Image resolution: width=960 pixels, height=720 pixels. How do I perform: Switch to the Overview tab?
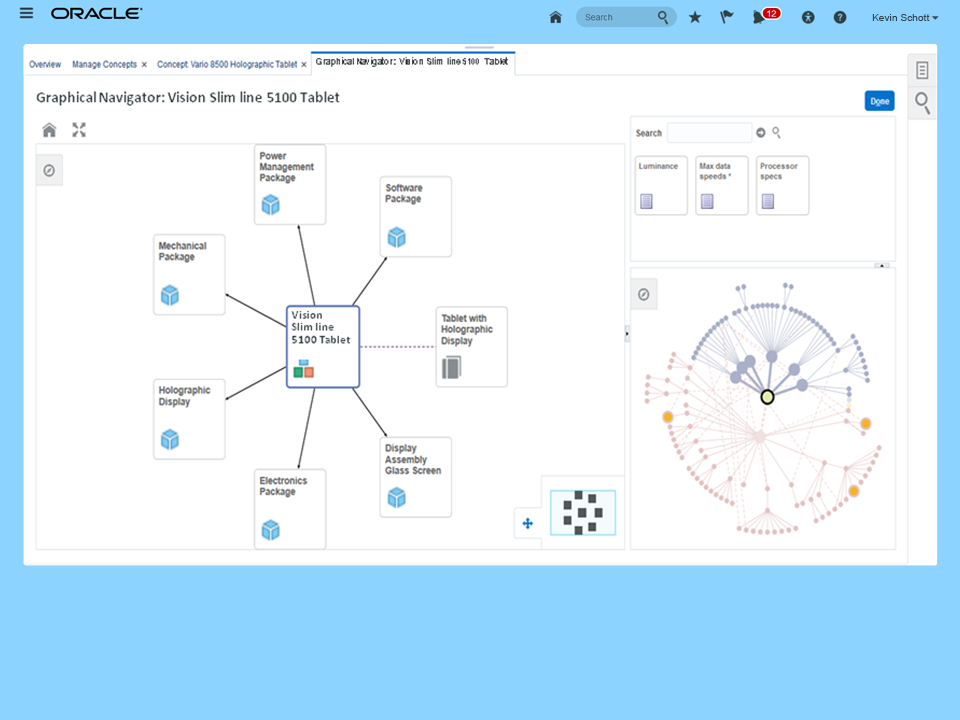[x=45, y=64]
